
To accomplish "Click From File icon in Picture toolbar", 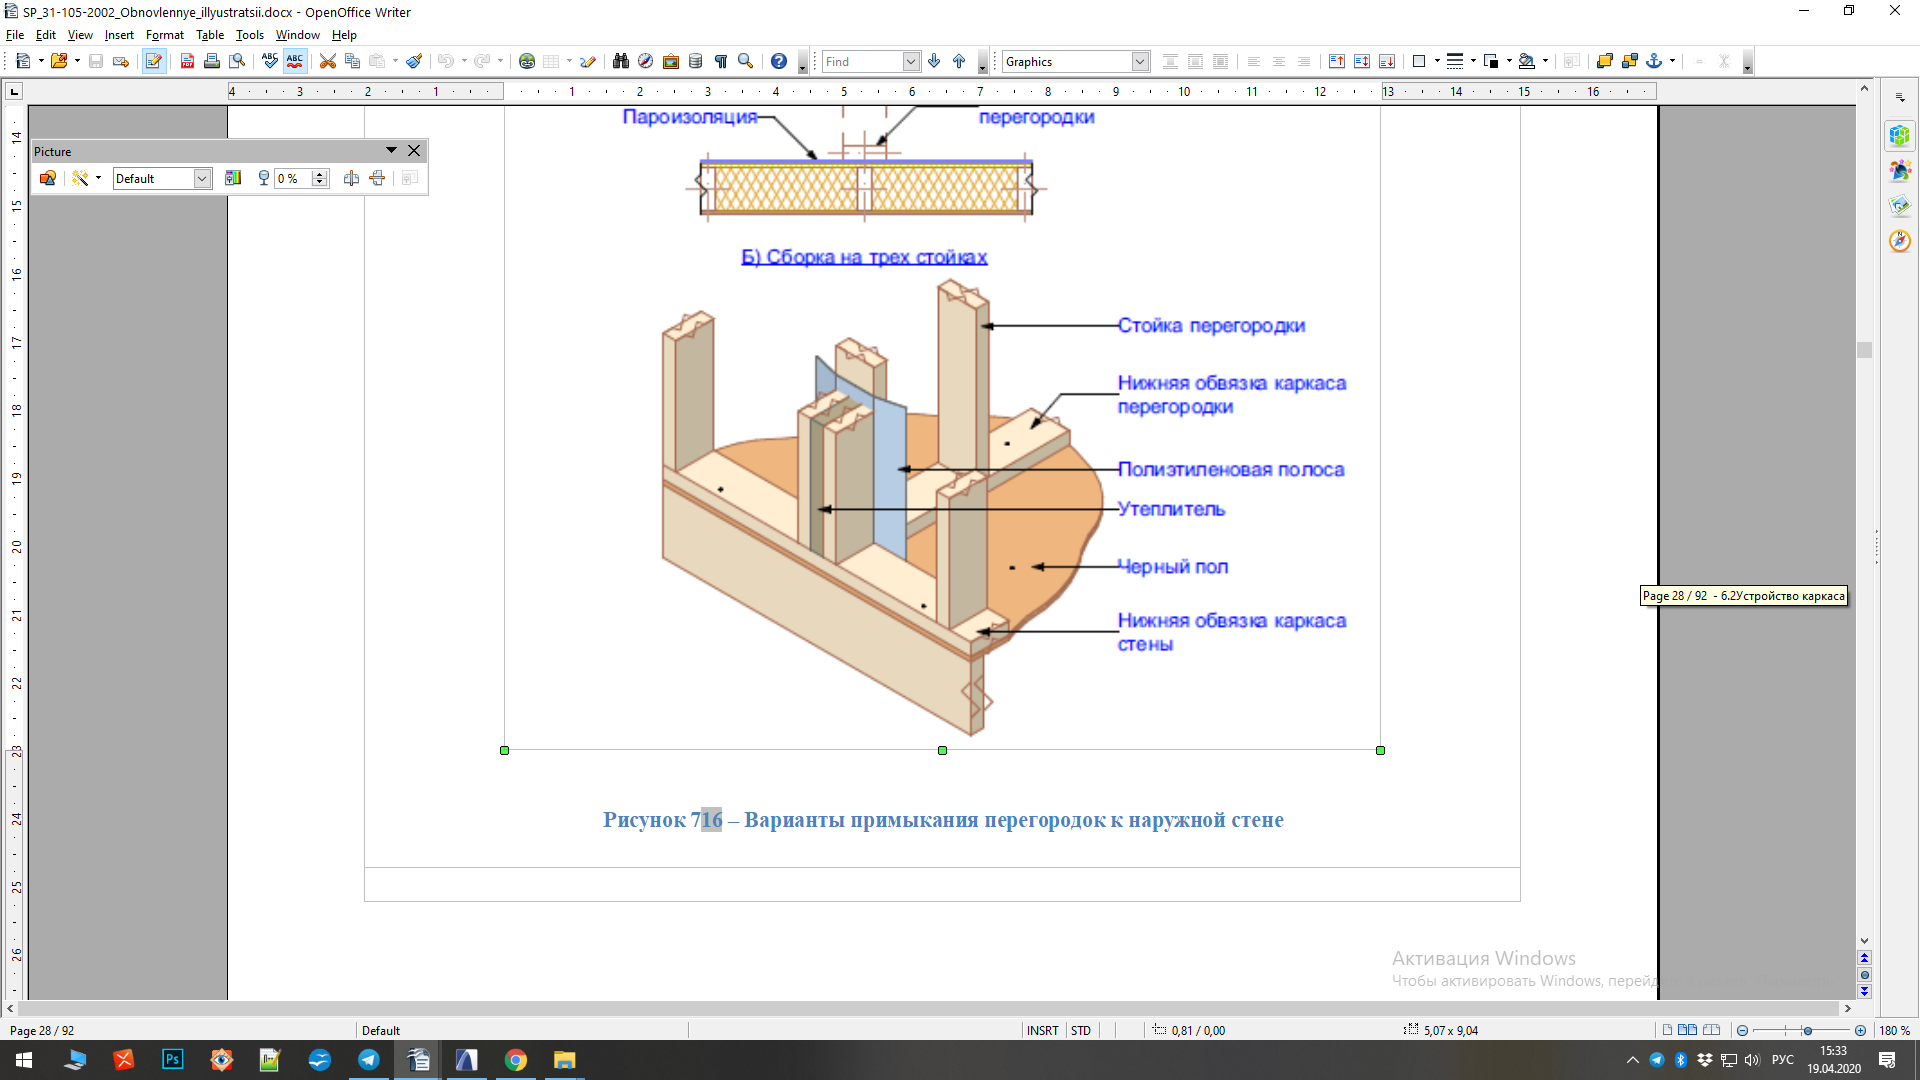I will (48, 178).
